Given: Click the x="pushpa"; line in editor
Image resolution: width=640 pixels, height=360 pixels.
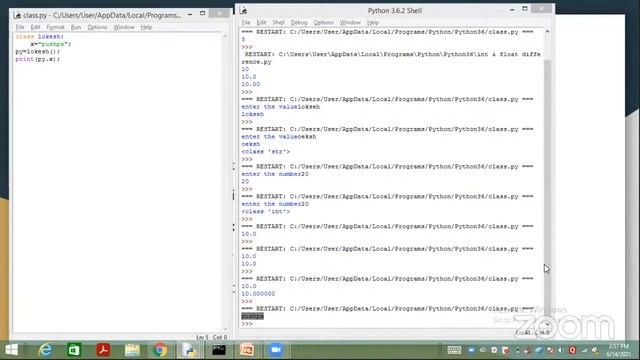Looking at the screenshot, I should pos(51,44).
